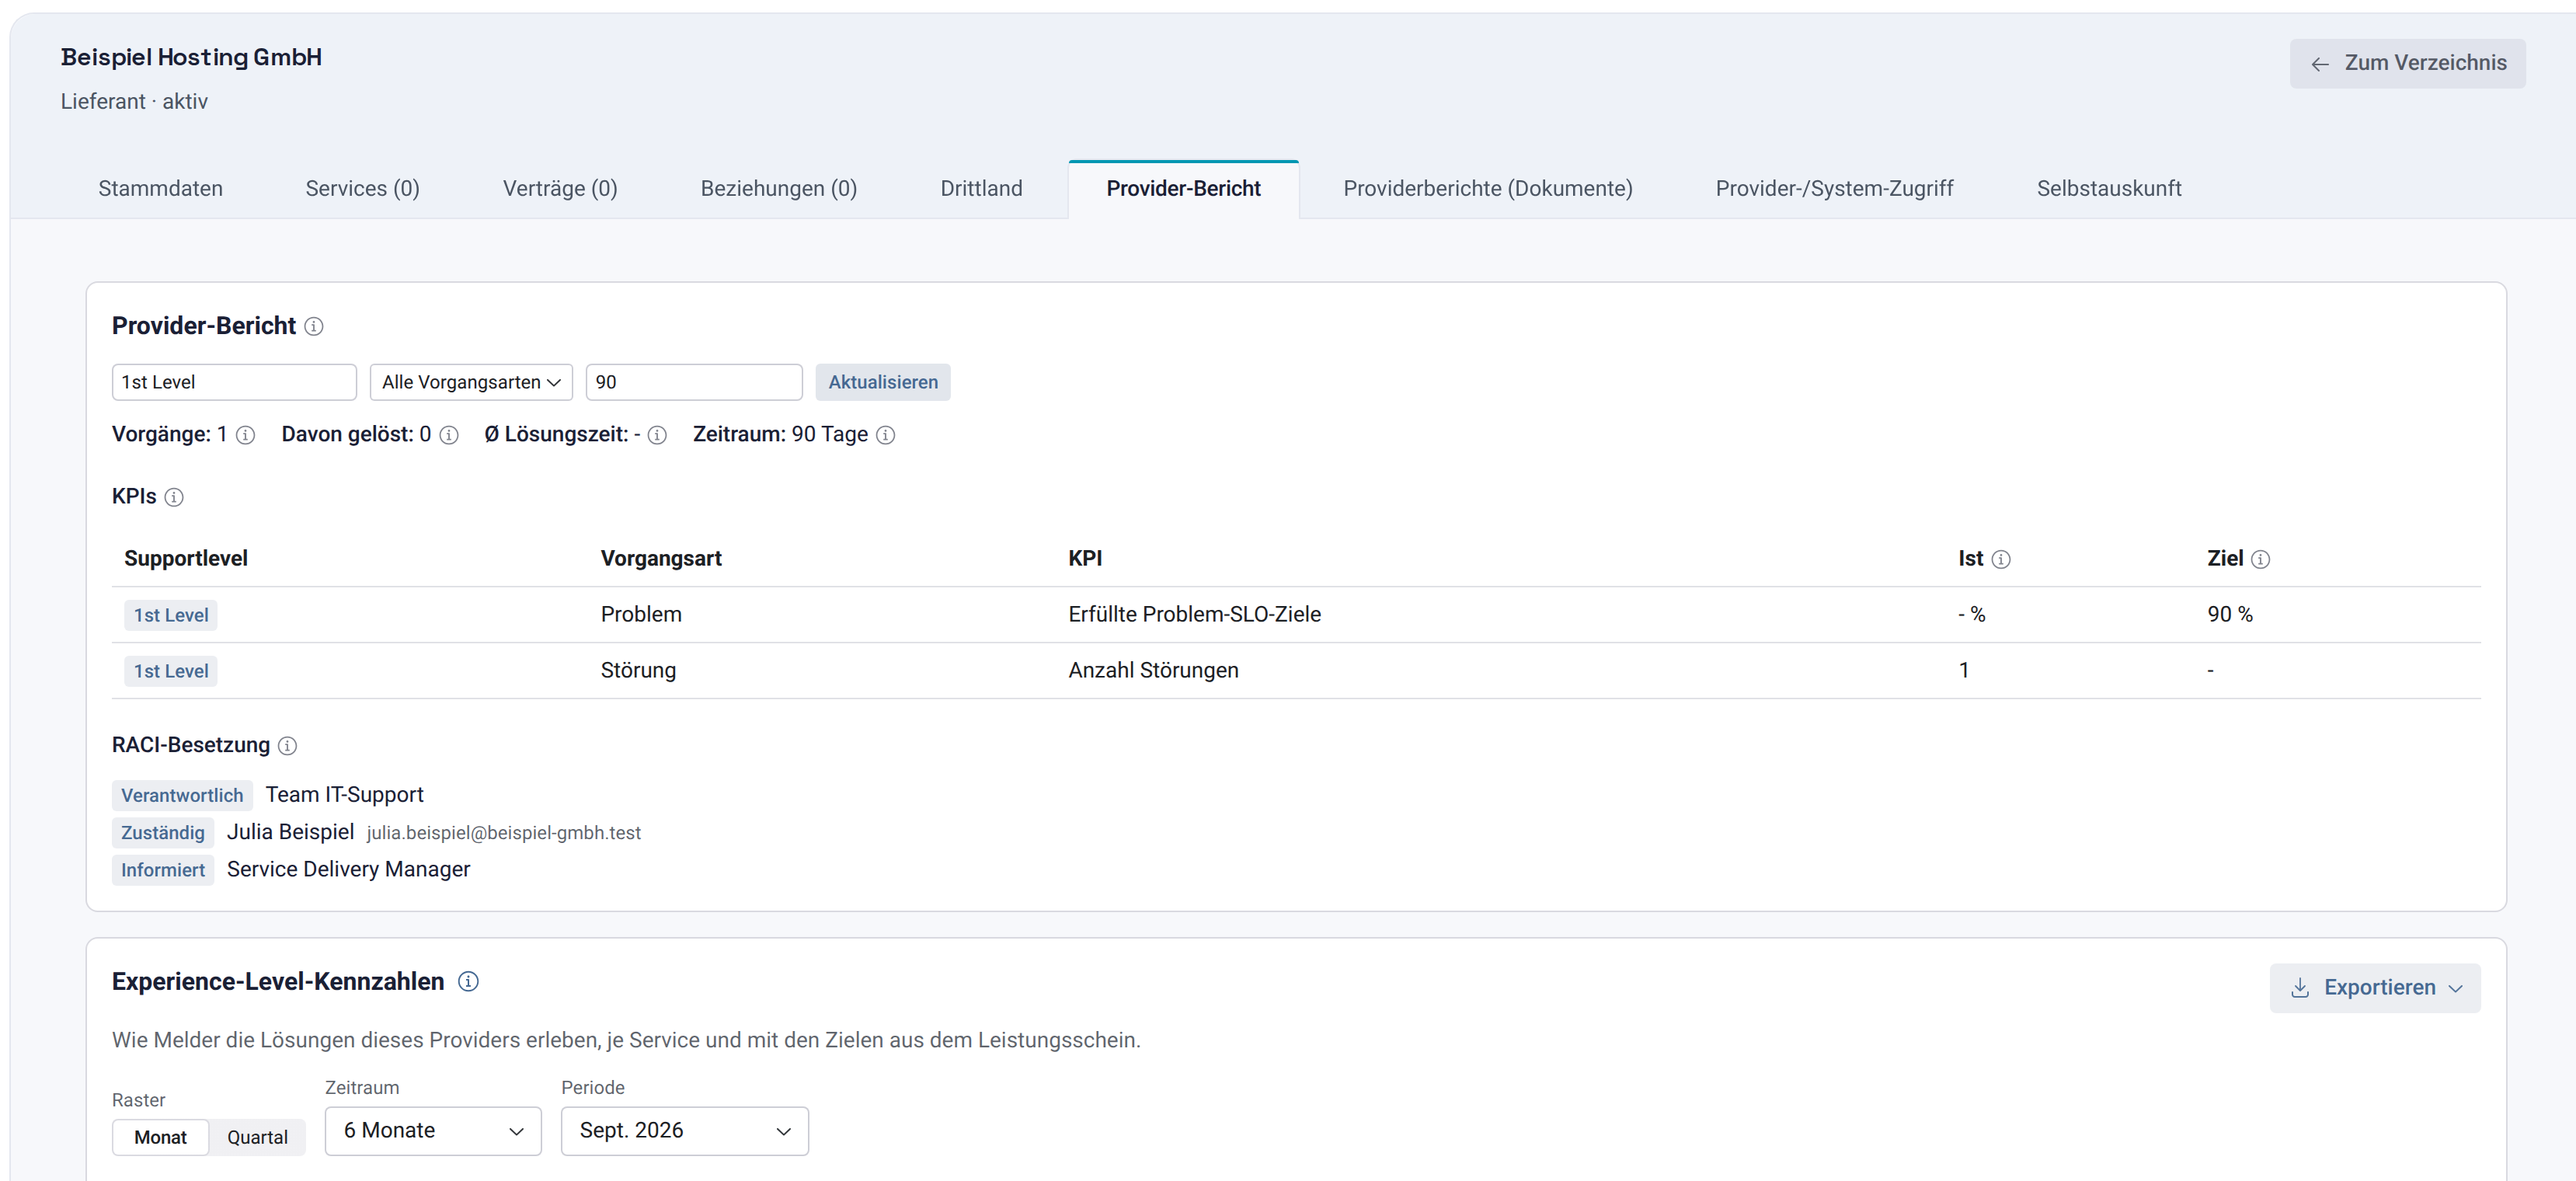Click Erfüllte Problem-SLO-Ziele cell

click(x=1194, y=614)
